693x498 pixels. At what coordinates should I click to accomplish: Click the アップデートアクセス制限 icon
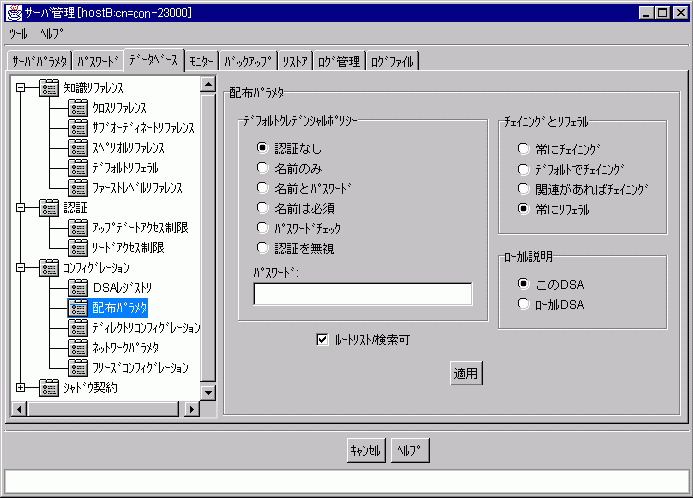pos(78,228)
